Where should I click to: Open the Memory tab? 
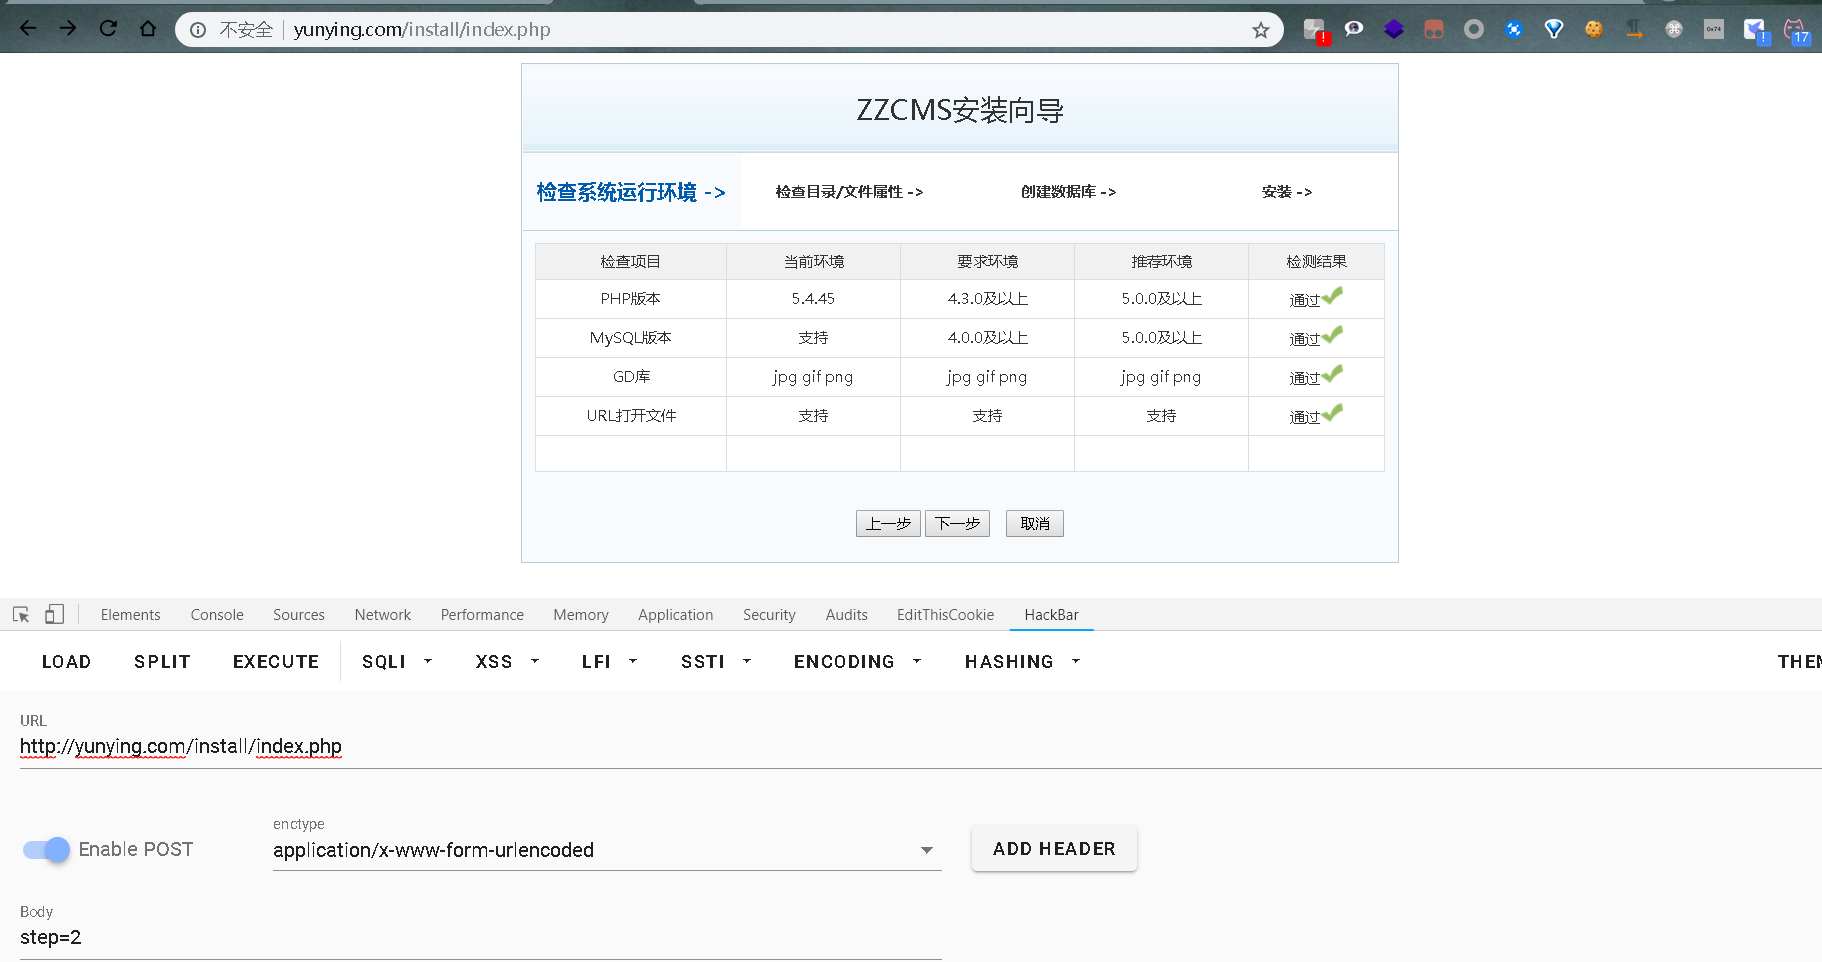581,614
